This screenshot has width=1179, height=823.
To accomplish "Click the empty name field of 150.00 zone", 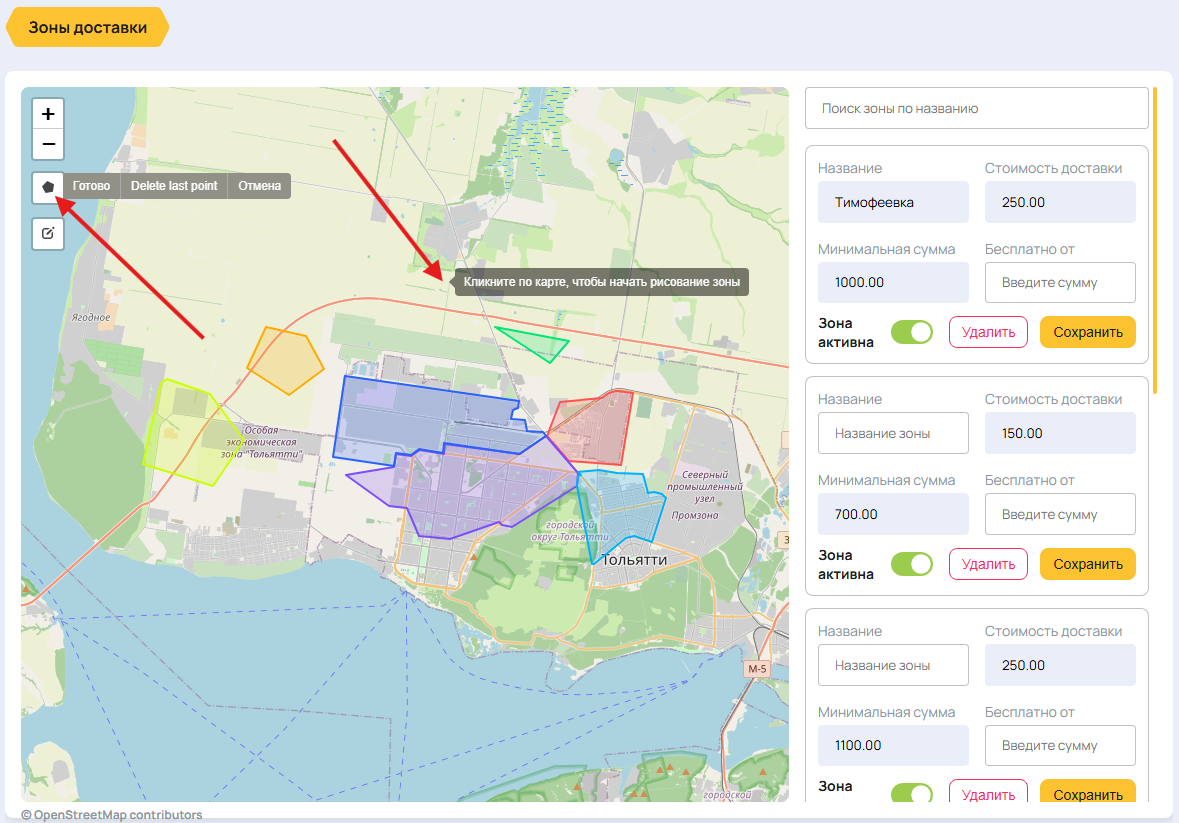I will click(893, 433).
